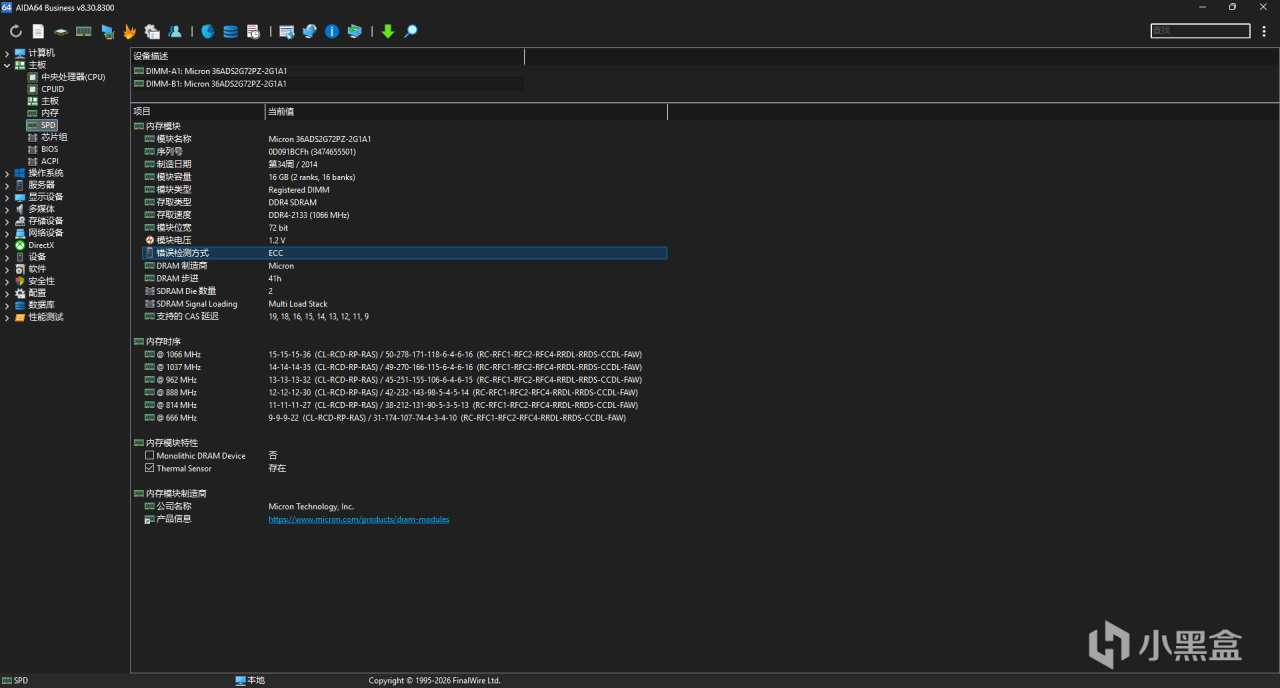Toggle the Thermal Sensor checkbox
This screenshot has height=688, width=1280.
[x=150, y=468]
